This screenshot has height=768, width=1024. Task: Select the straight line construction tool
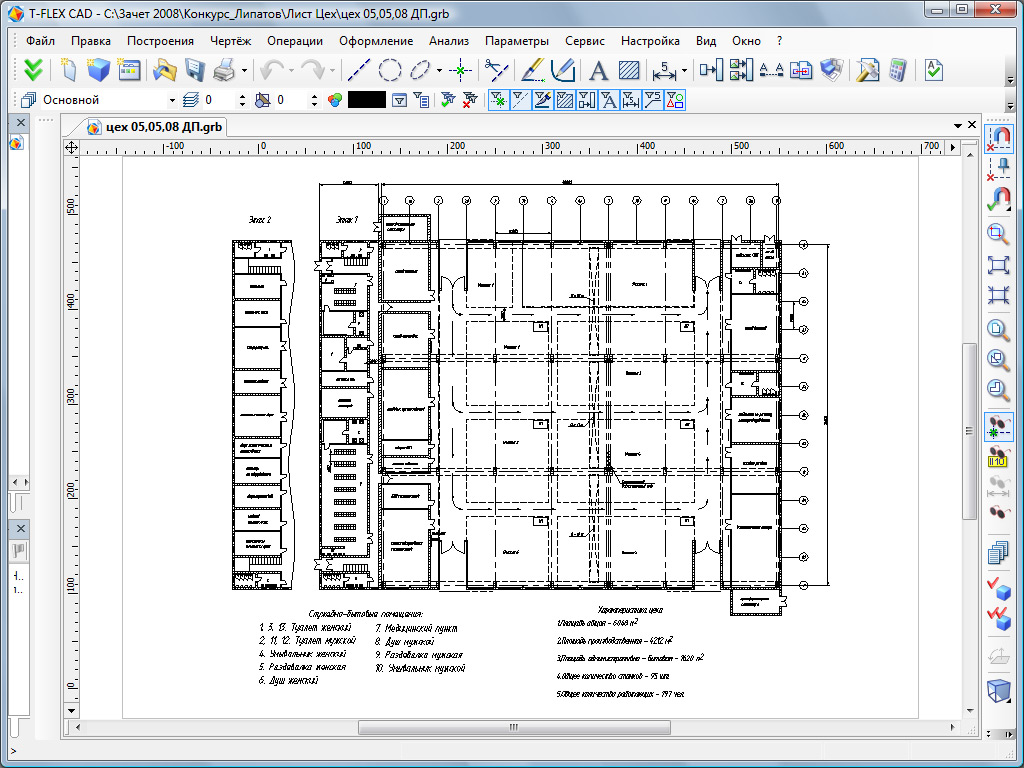pos(358,70)
